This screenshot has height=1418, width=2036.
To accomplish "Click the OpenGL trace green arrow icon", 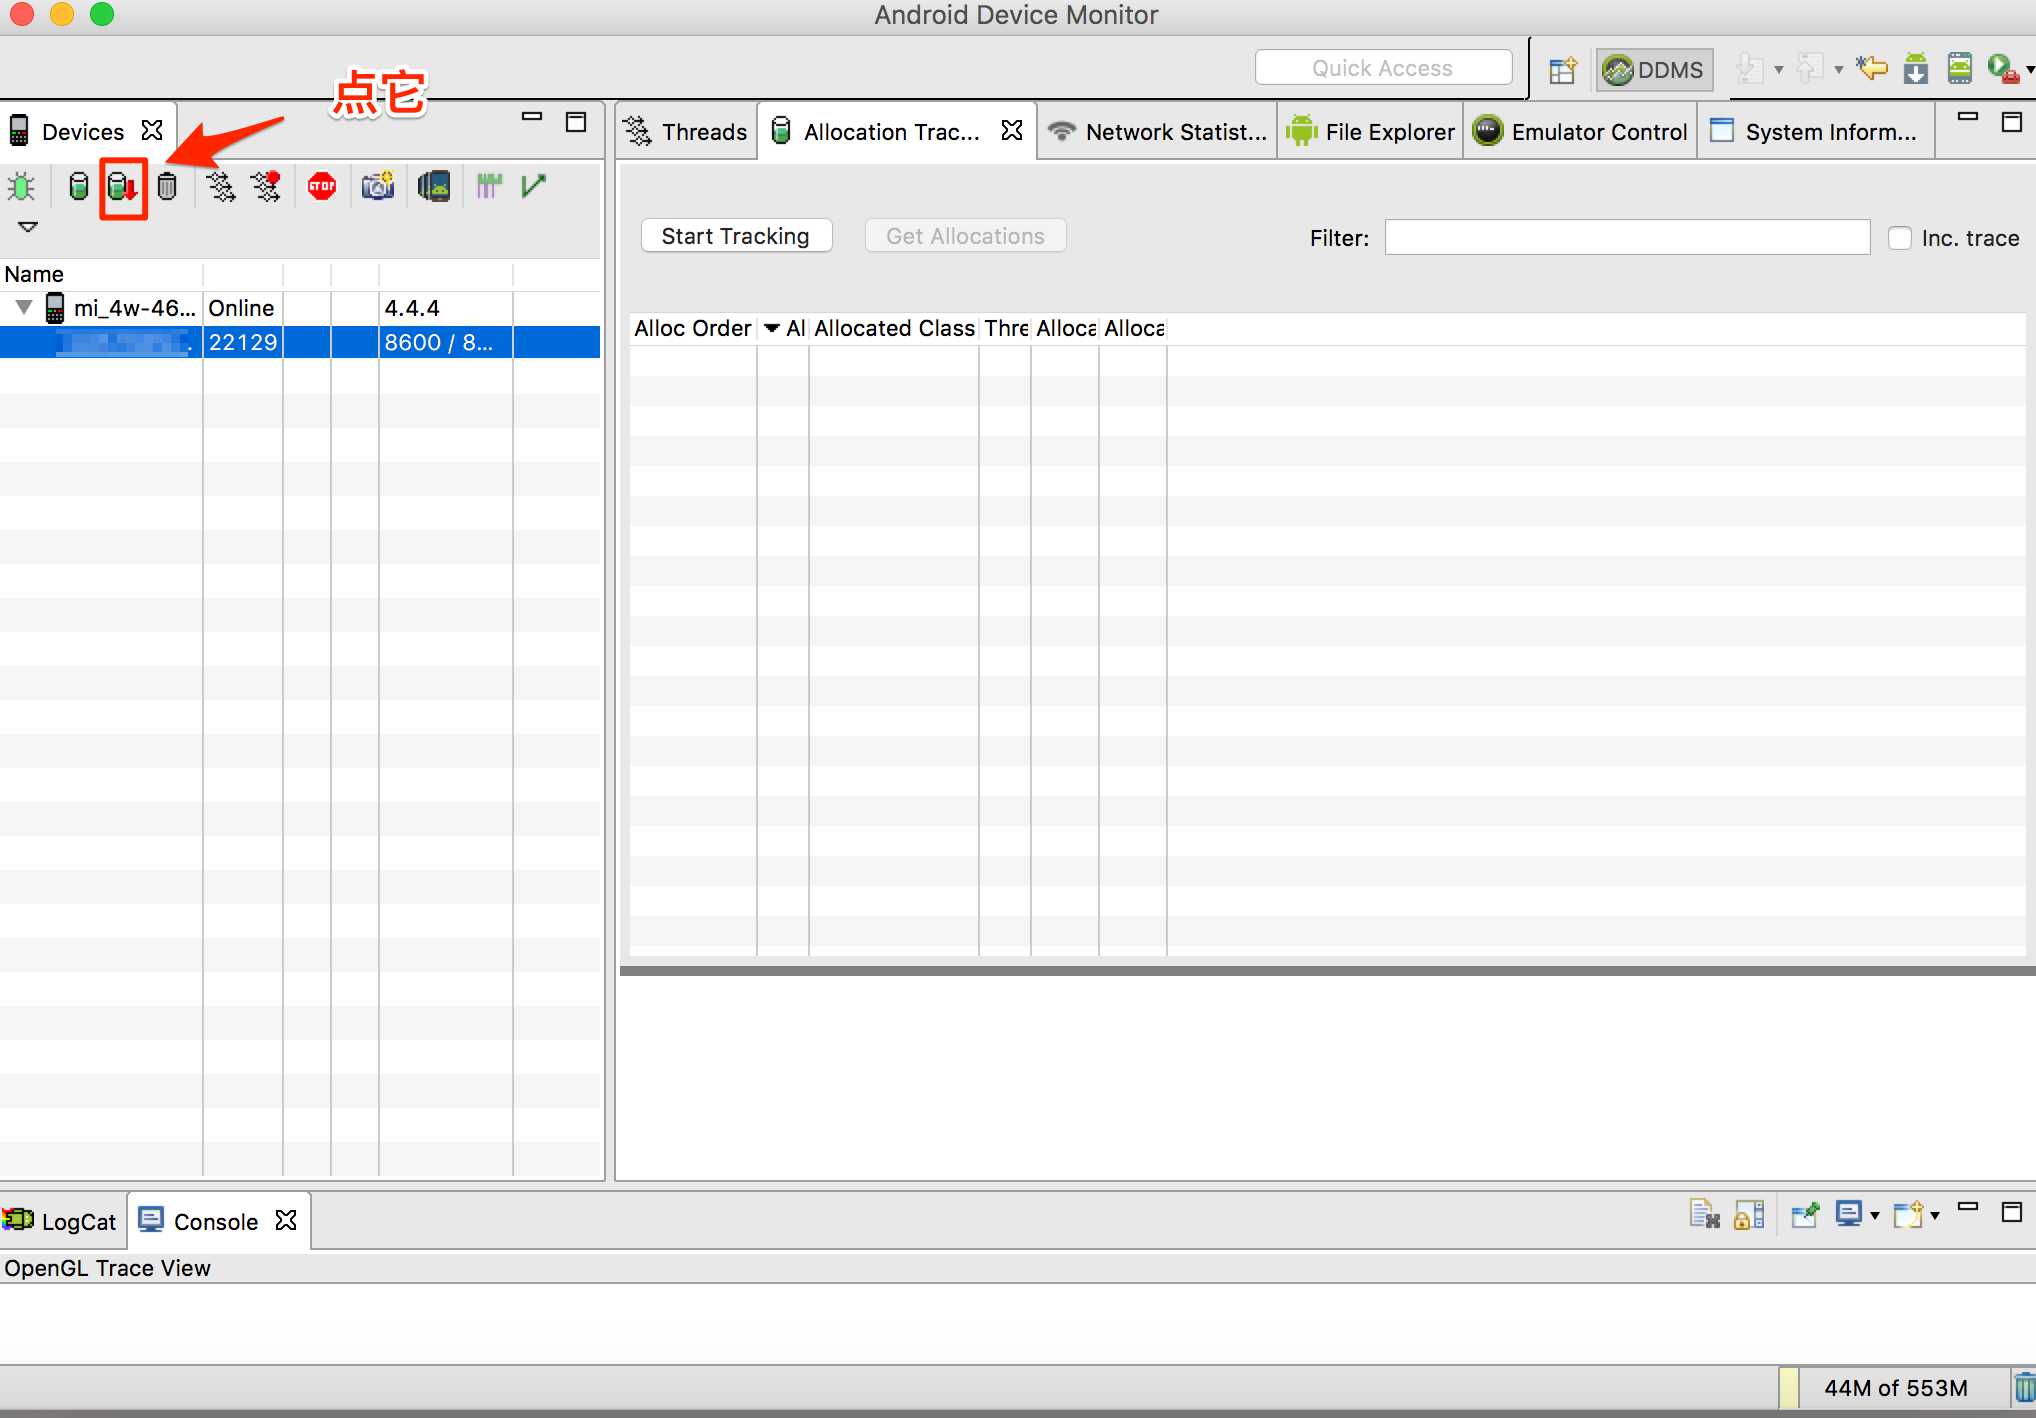I will click(x=534, y=187).
